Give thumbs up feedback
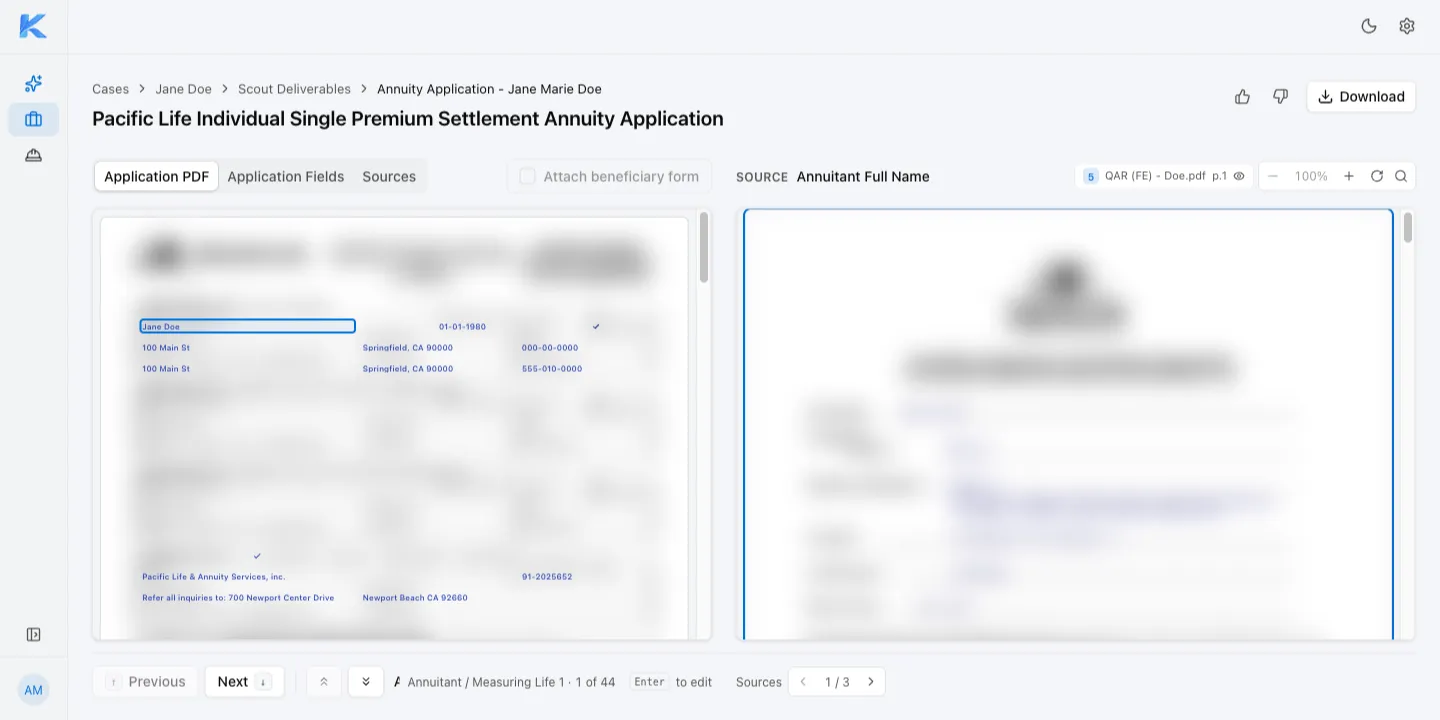The width and height of the screenshot is (1440, 720). pyautogui.click(x=1242, y=97)
